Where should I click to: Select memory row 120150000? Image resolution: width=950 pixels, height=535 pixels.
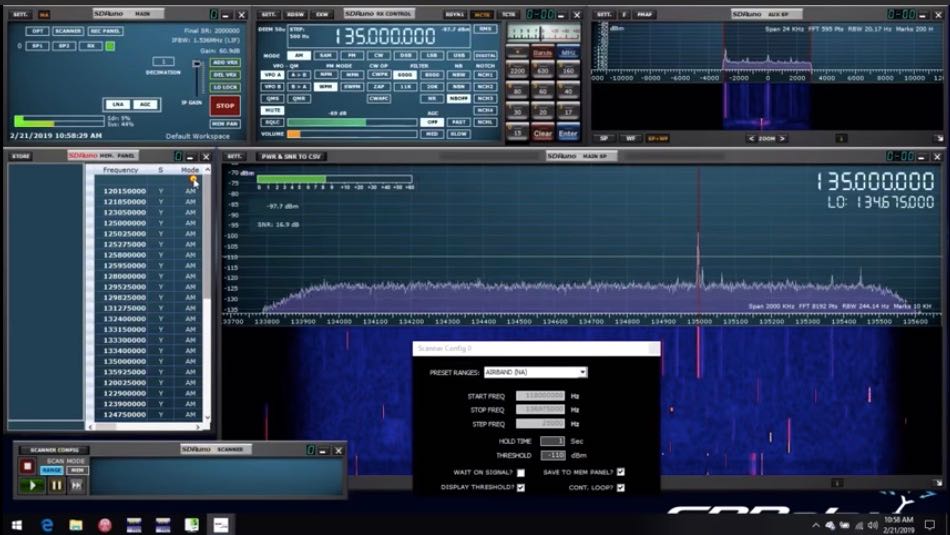tap(148, 191)
